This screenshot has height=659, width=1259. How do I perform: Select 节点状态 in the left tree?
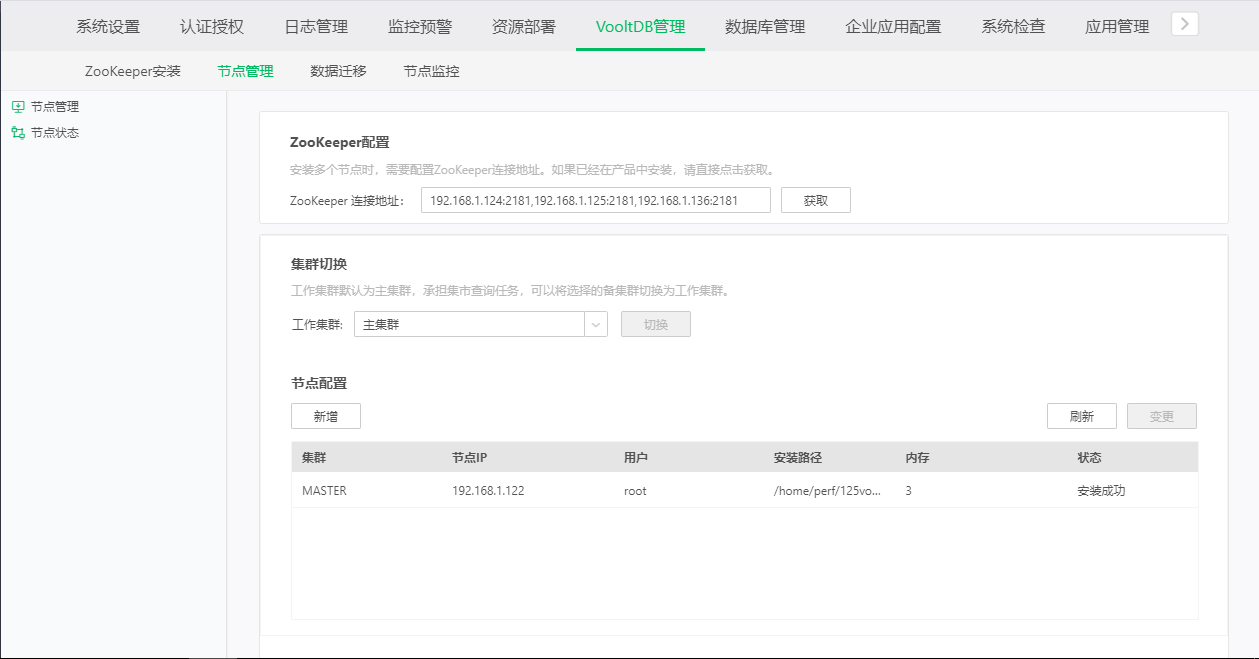55,132
